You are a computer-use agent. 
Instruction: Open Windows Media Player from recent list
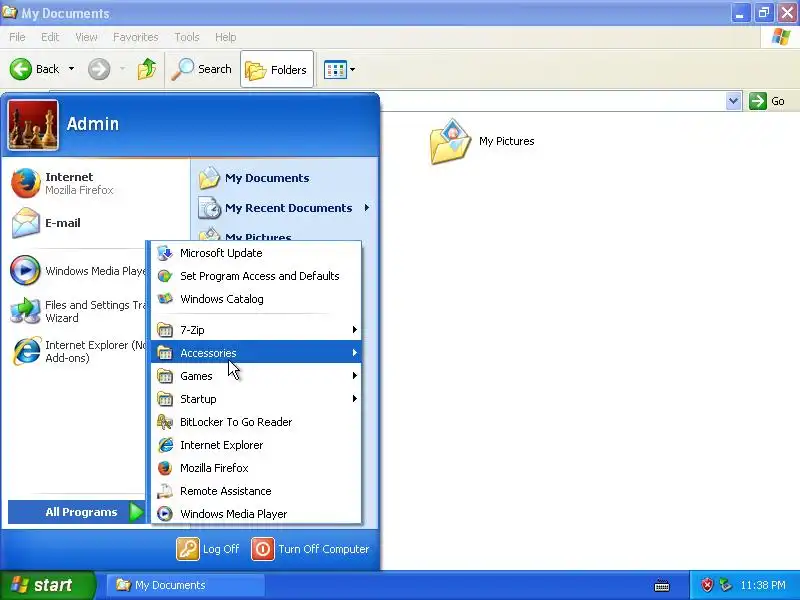78,270
